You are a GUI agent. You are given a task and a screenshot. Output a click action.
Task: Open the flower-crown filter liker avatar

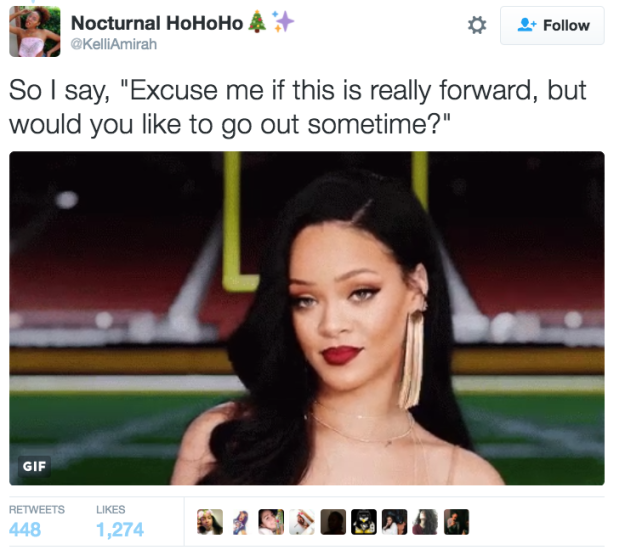click(210, 522)
